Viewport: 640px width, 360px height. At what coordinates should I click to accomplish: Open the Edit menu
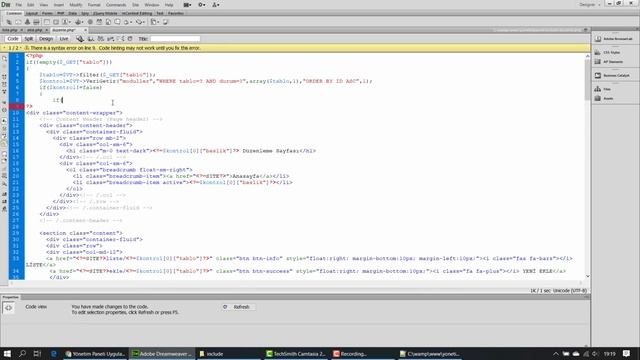coord(31,5)
